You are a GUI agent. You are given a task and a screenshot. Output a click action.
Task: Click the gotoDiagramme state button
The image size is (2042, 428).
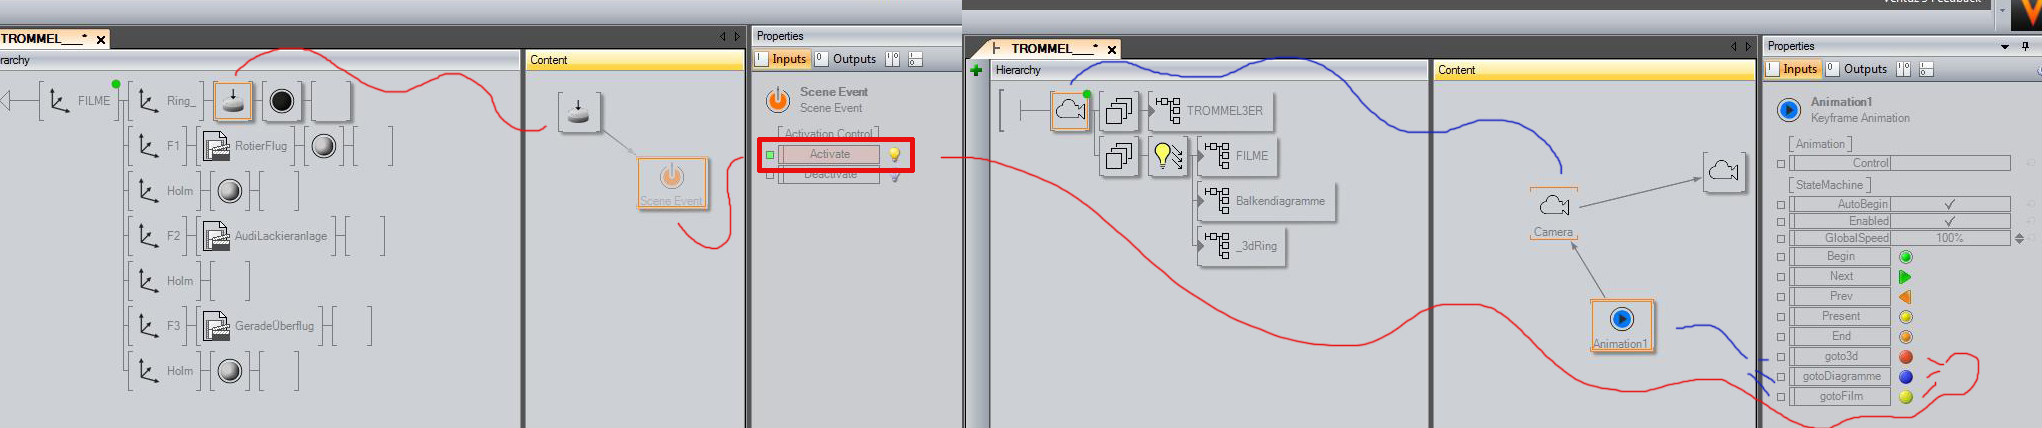click(1841, 376)
